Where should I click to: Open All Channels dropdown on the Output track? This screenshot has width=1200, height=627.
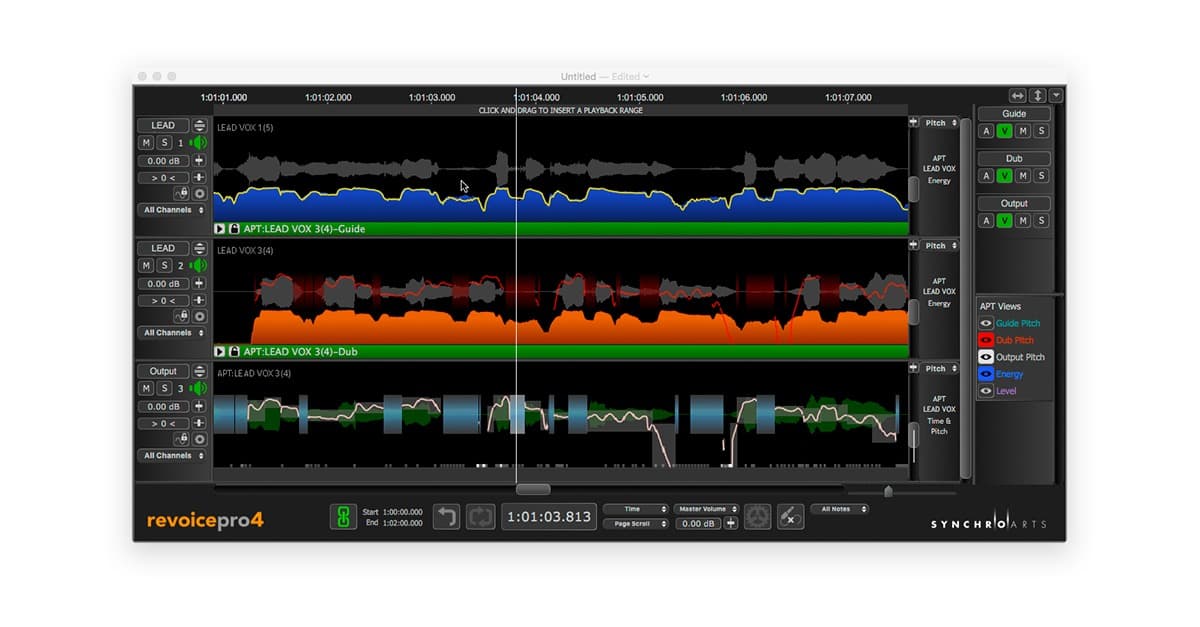(173, 455)
